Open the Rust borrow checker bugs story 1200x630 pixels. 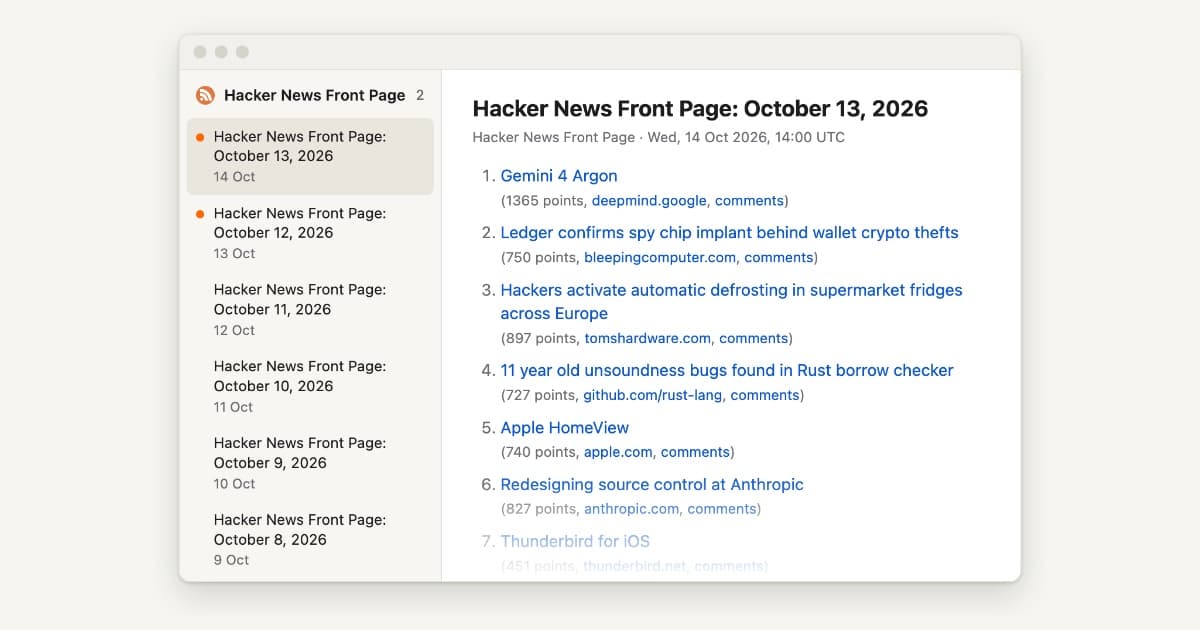point(727,371)
